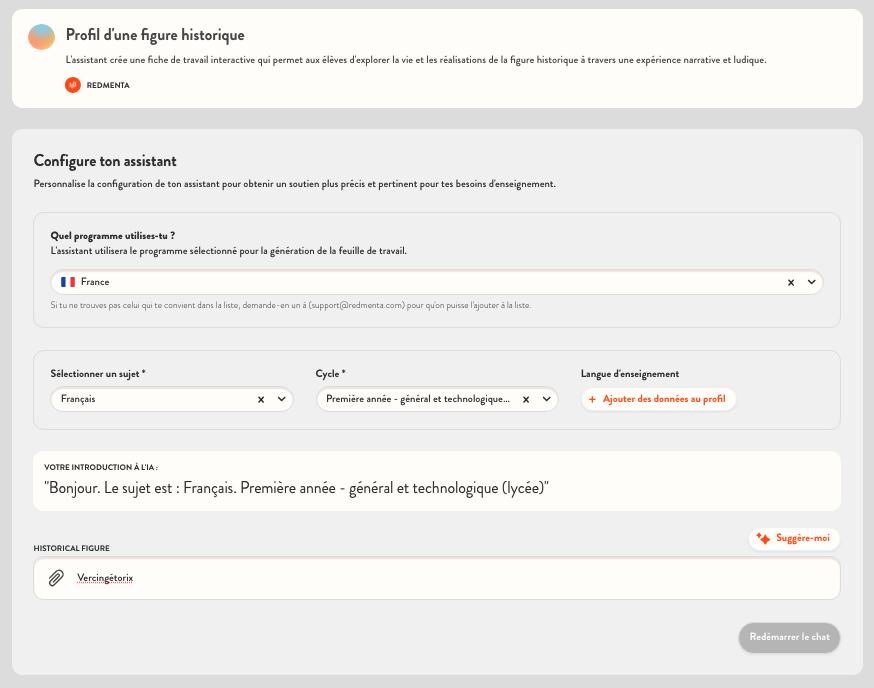Screen dimensions: 874x688
Task: Clear the France program selection
Action: [x=790, y=283]
